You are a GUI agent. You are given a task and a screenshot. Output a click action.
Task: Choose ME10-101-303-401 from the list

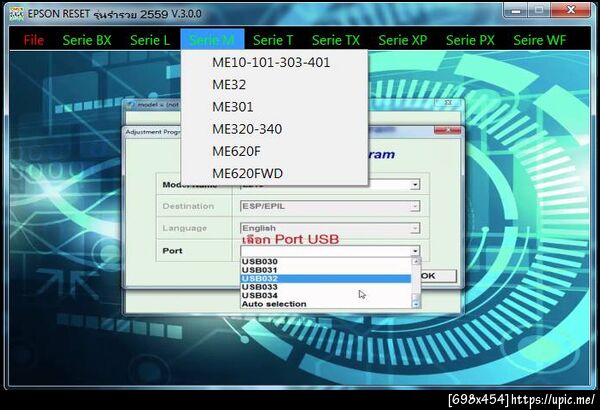(274, 62)
